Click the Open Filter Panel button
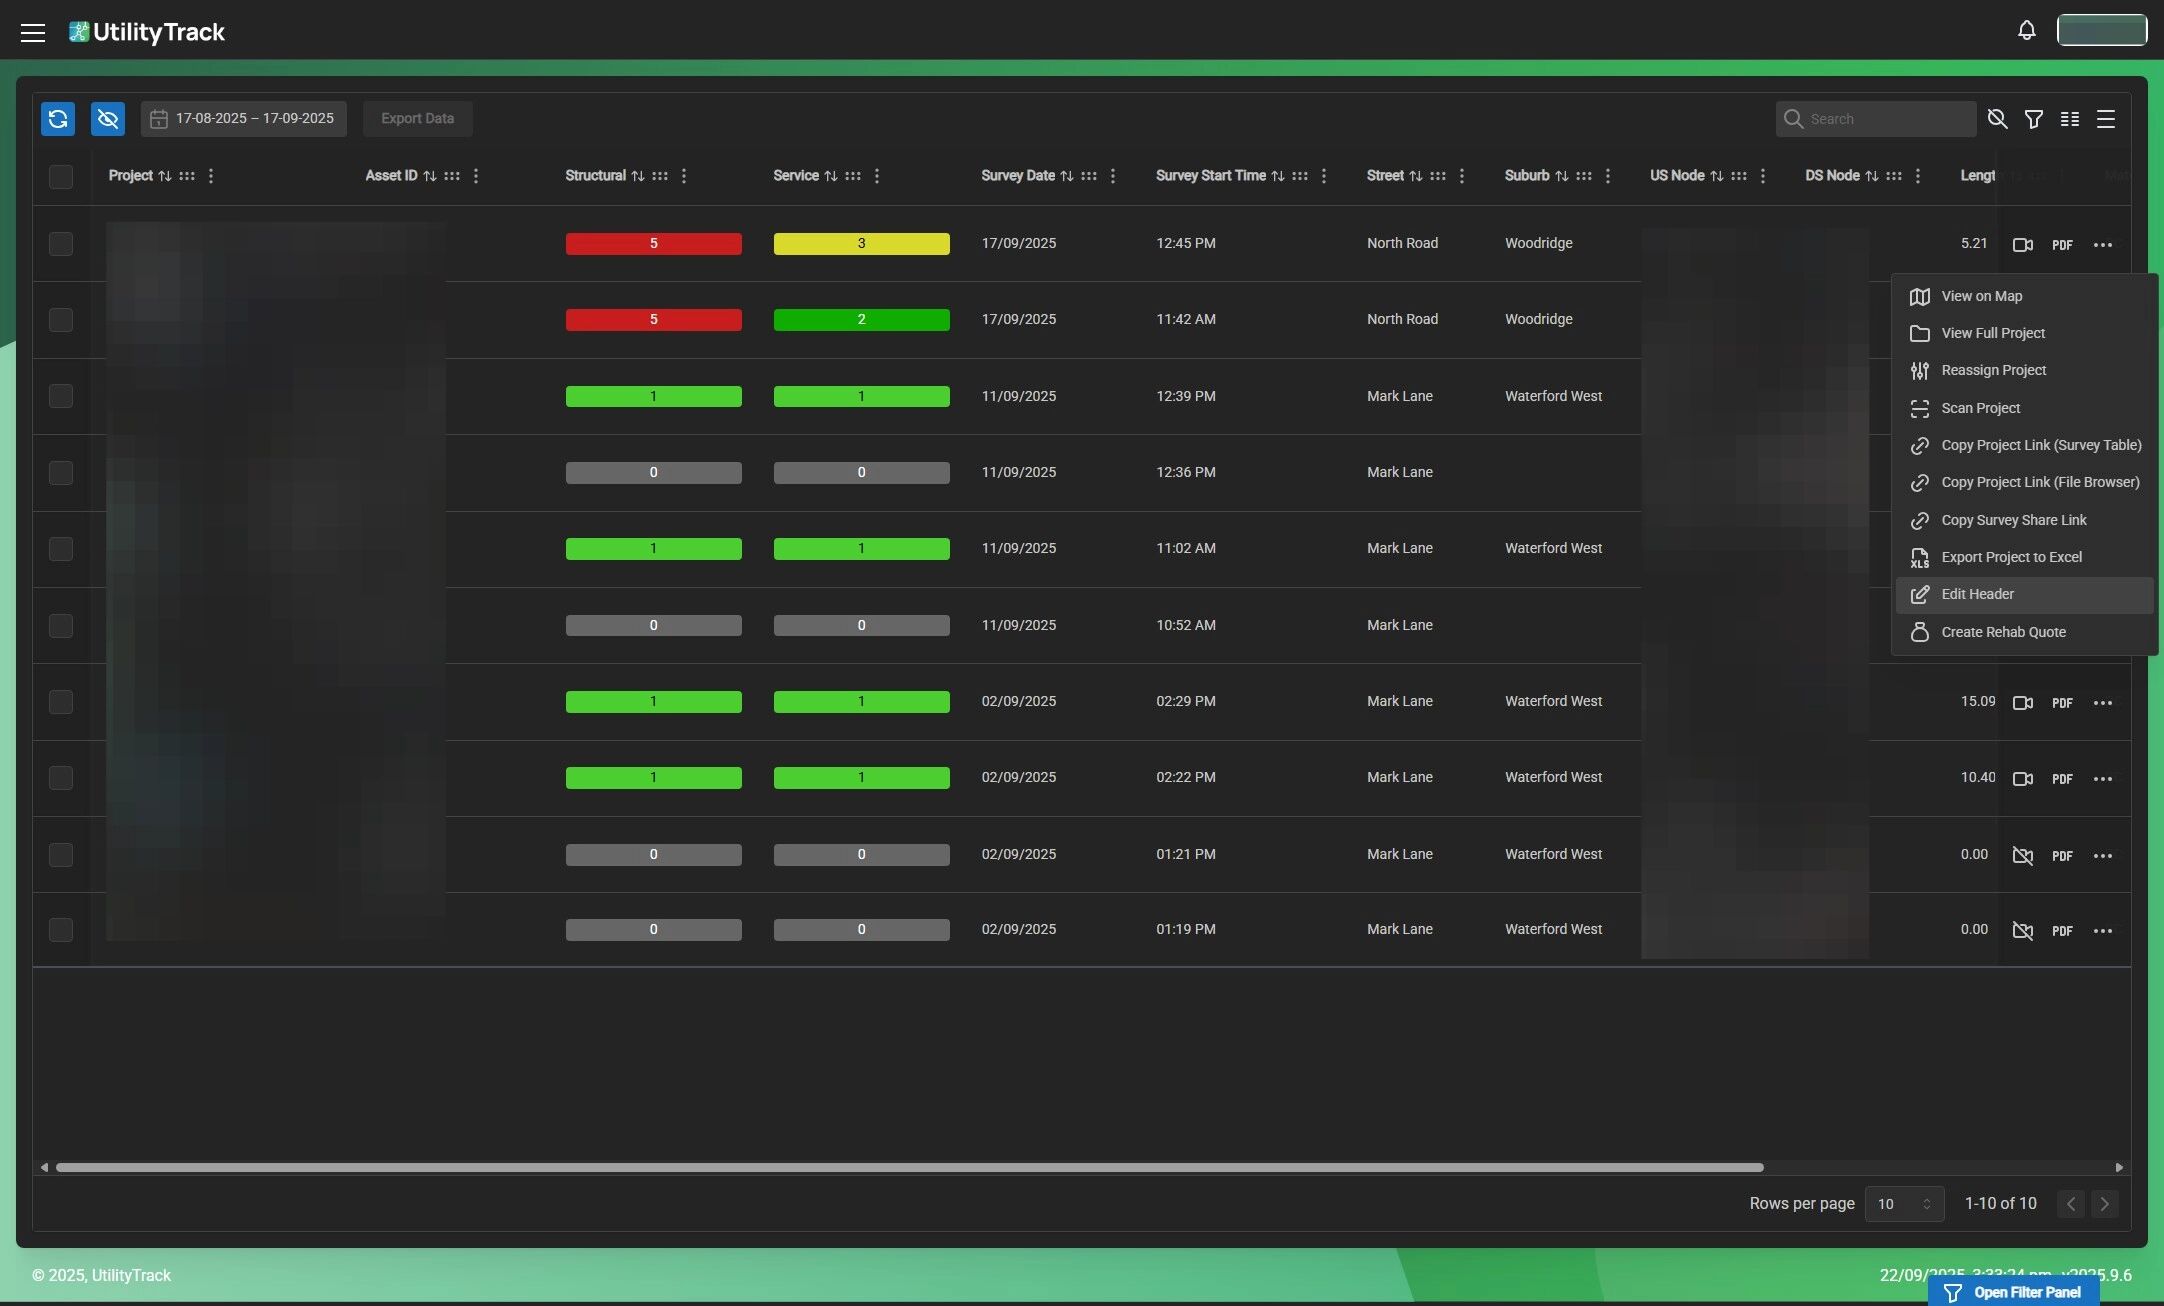Screen dimensions: 2164x1306 click(2014, 1293)
